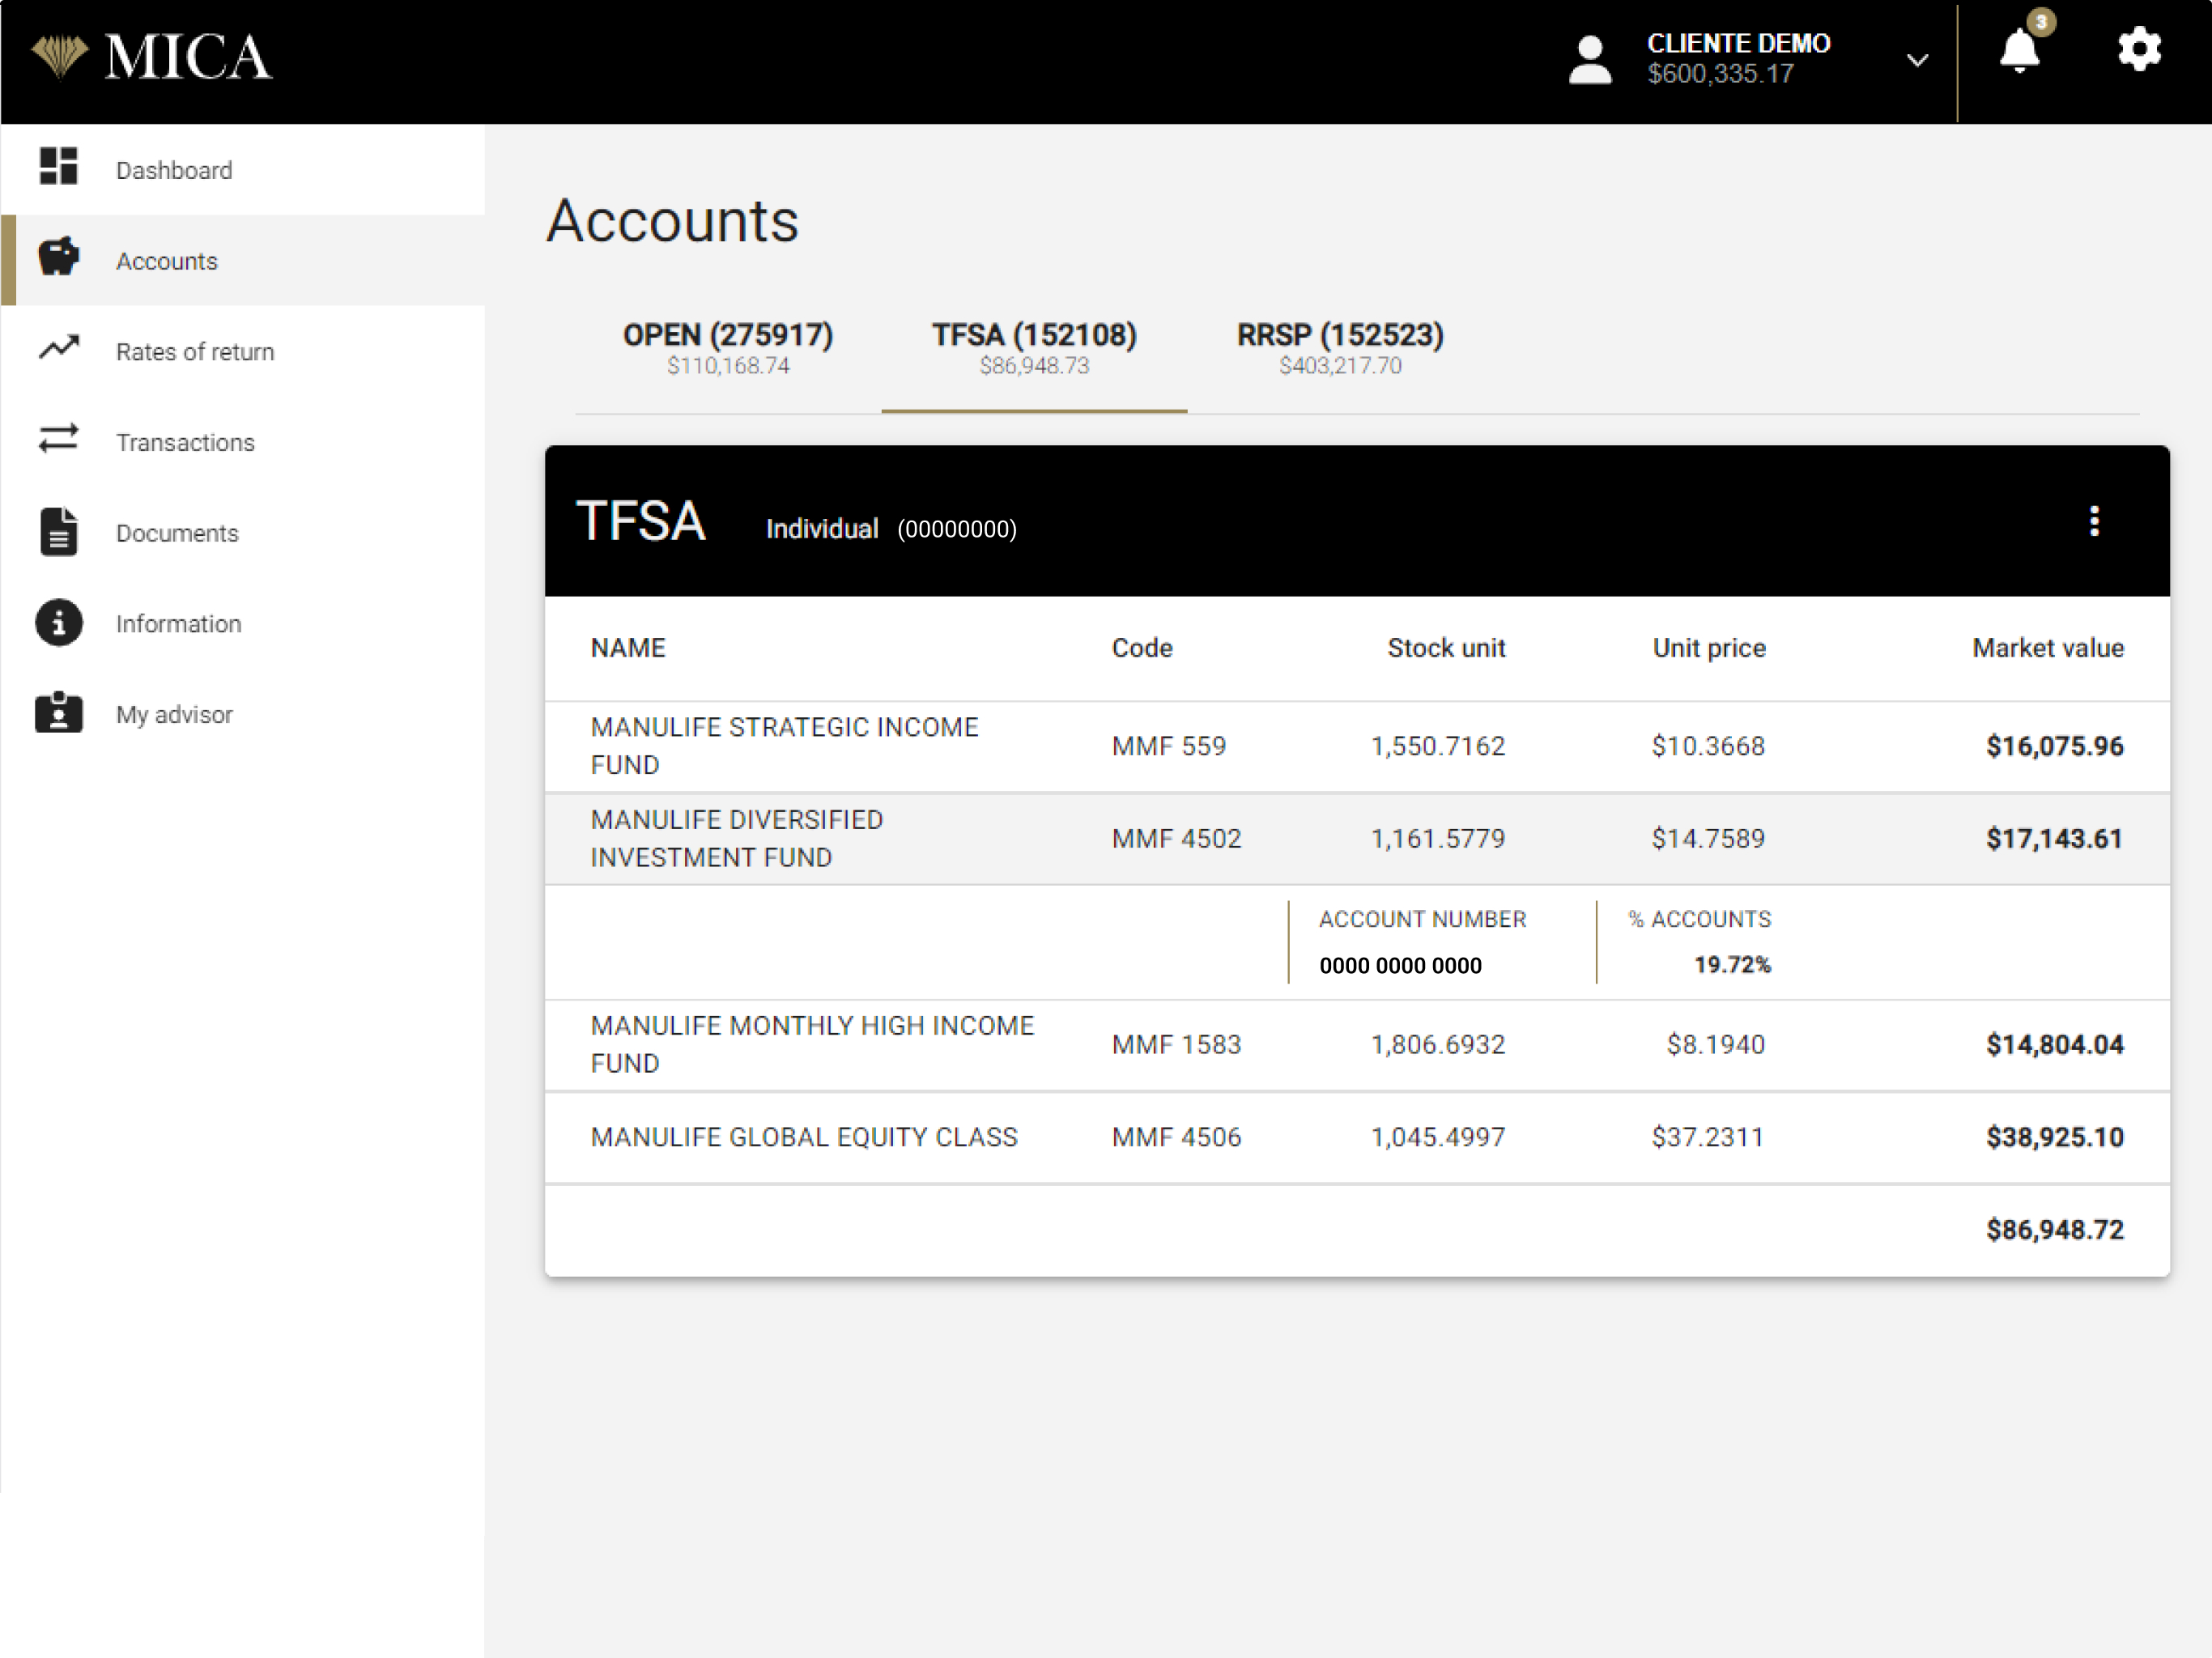The image size is (2212, 1658).
Task: Click stock unit 1,161.5779
Action: pyautogui.click(x=1438, y=838)
